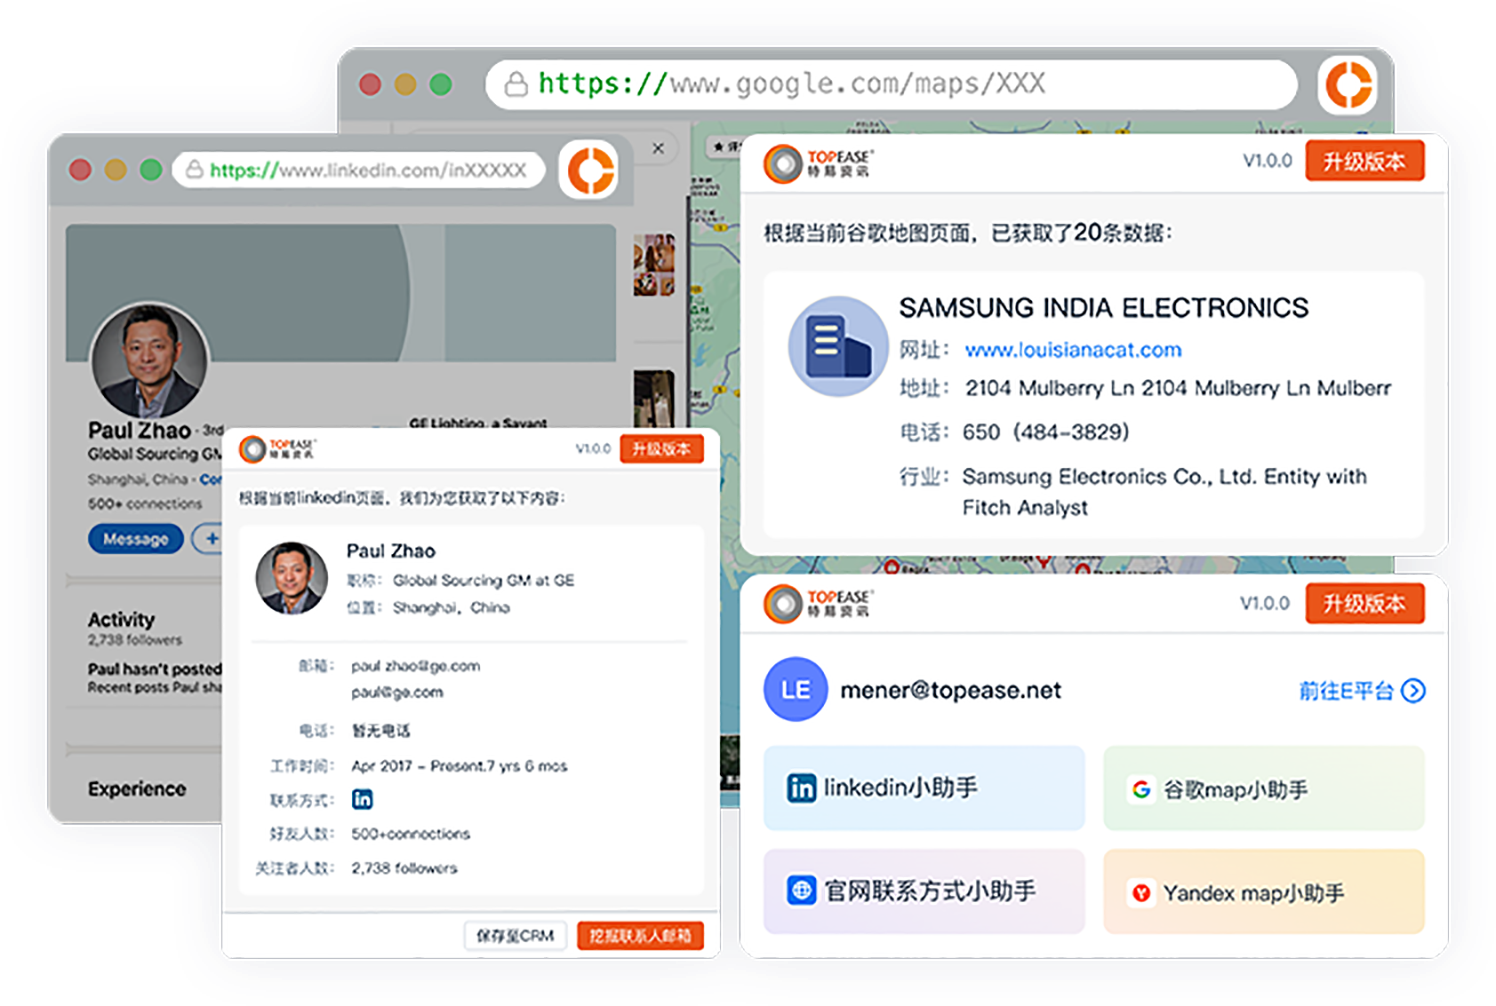The width and height of the screenshot is (1496, 1006).
Task: Click the Experience heading on LinkedIn page
Action: [x=137, y=789]
